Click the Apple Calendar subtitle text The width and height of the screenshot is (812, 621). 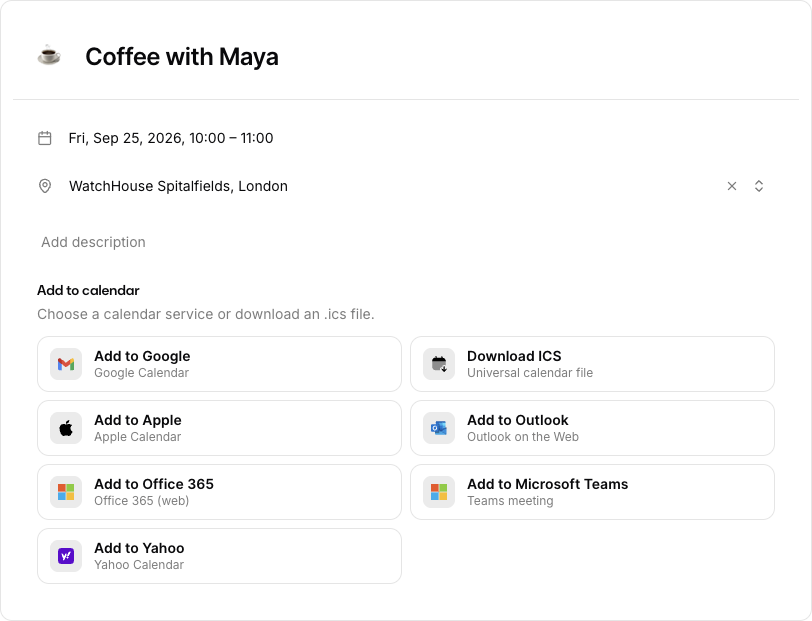[137, 437]
